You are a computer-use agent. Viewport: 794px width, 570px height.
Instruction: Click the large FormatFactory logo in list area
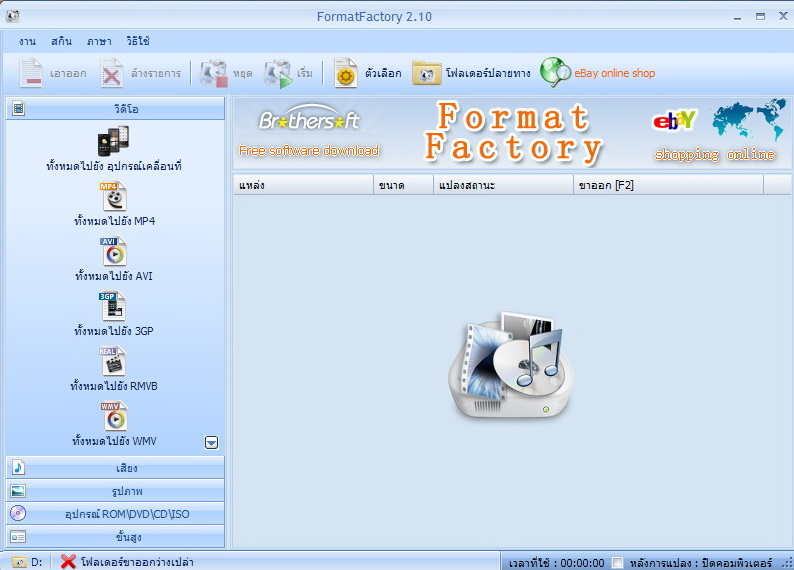(x=511, y=365)
